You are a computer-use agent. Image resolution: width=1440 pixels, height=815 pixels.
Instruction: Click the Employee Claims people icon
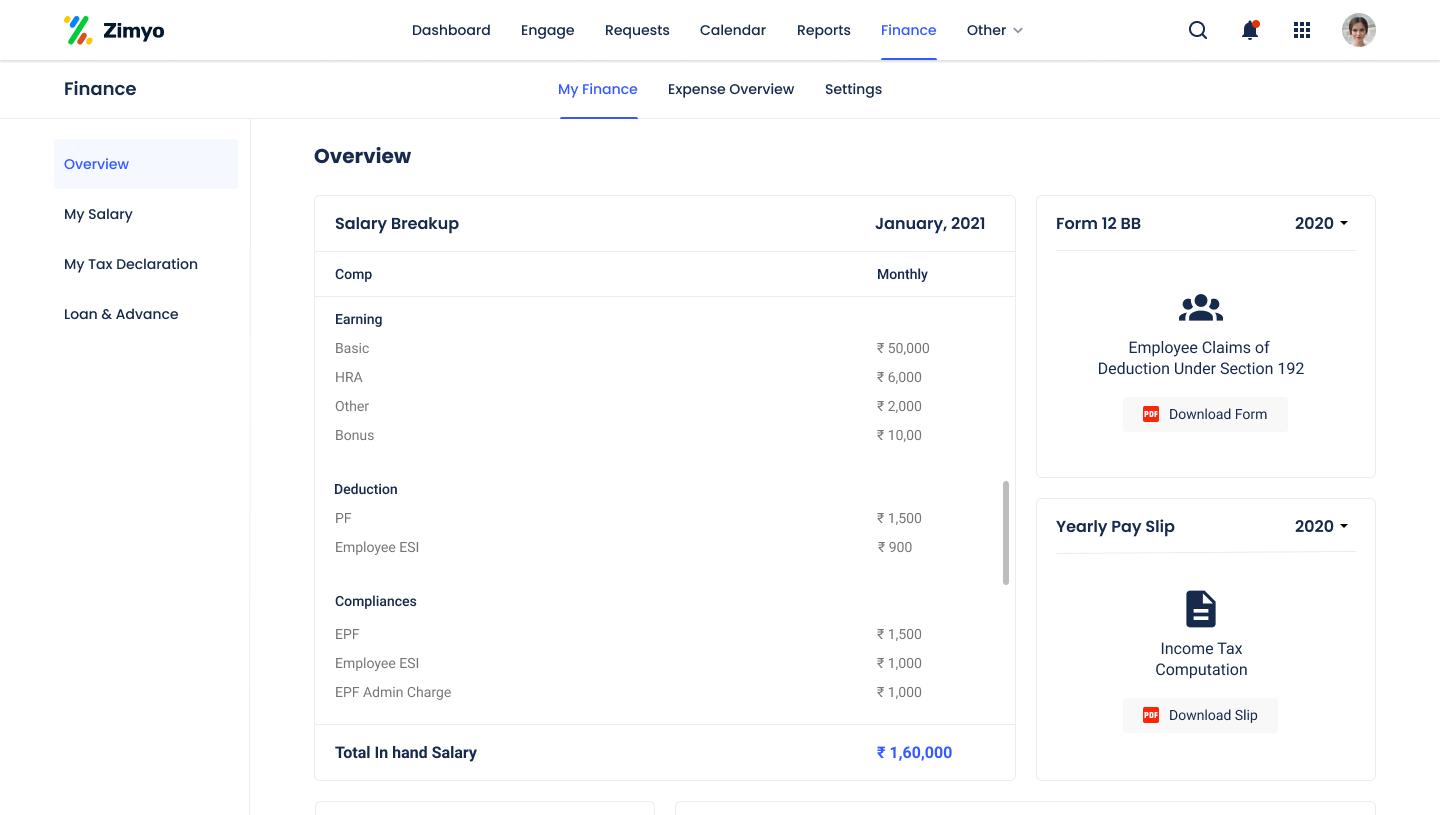point(1201,308)
